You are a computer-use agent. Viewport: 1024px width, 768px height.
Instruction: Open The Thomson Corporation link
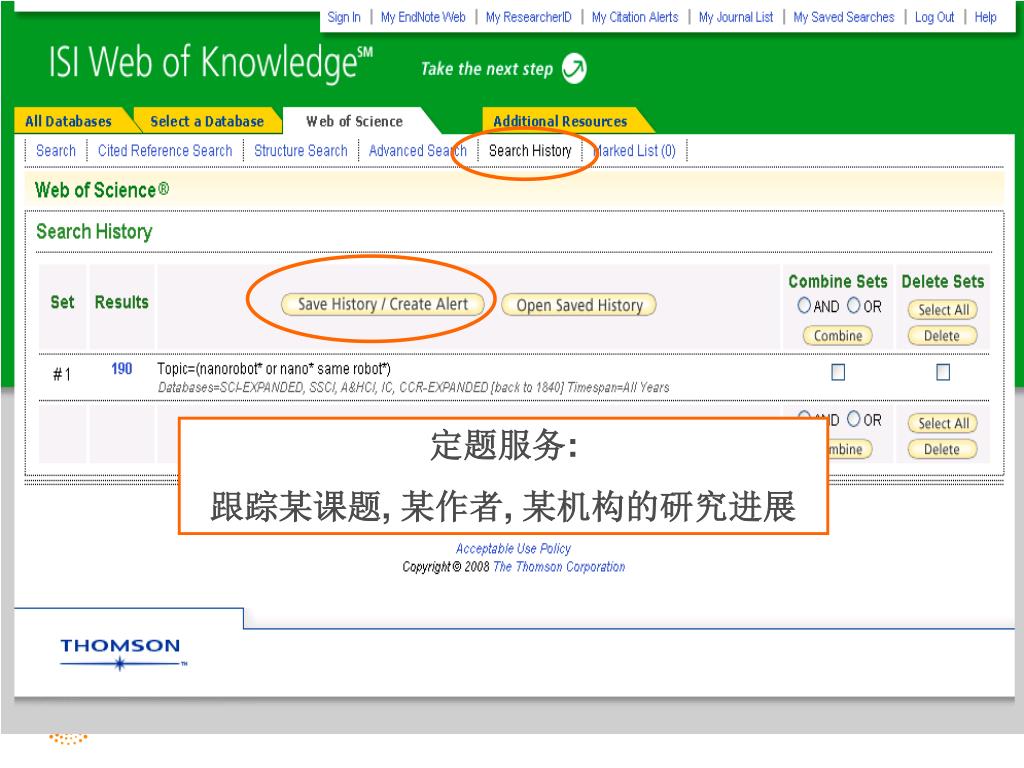[559, 567]
